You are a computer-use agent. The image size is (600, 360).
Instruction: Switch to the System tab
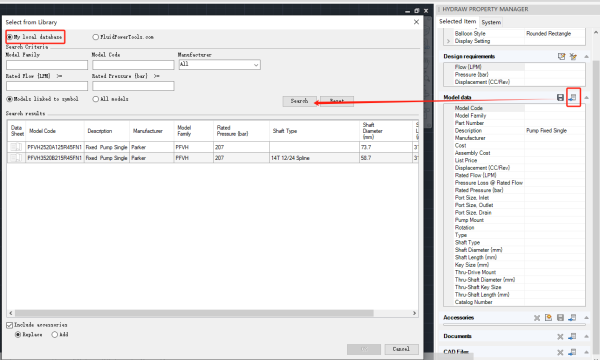491,22
